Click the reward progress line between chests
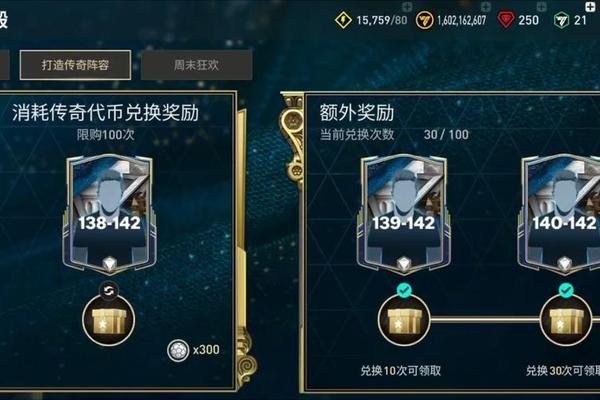 click(485, 320)
